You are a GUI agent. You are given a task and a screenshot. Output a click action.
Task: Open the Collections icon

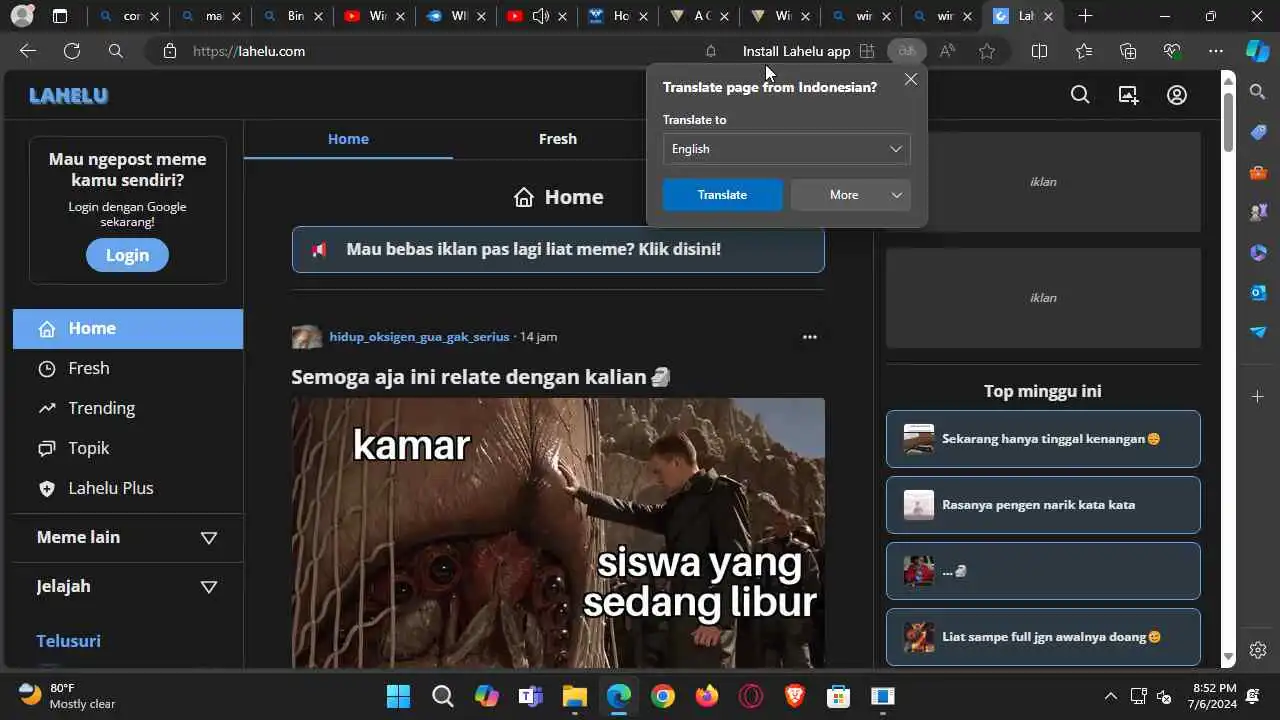[x=1128, y=51]
